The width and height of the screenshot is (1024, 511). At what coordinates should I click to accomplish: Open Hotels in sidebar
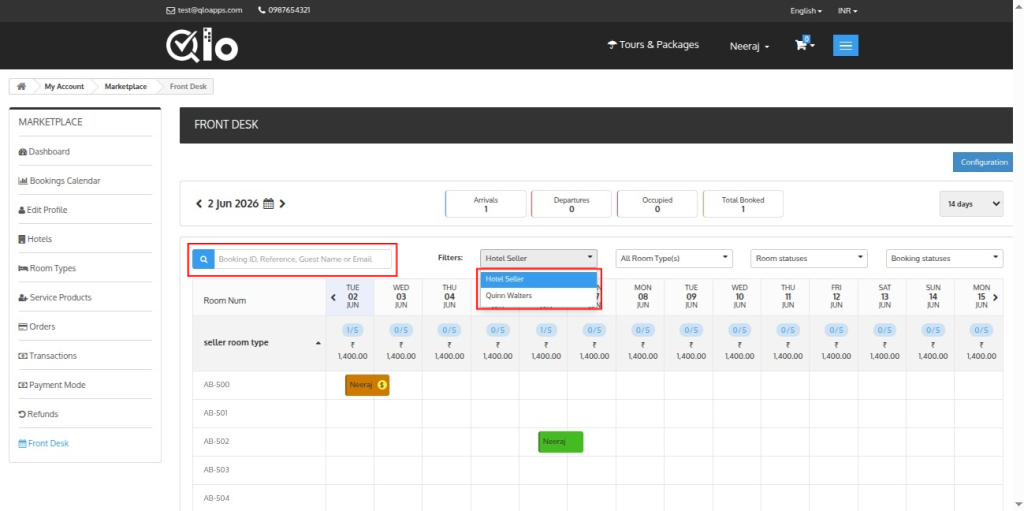pyautogui.click(x=35, y=239)
